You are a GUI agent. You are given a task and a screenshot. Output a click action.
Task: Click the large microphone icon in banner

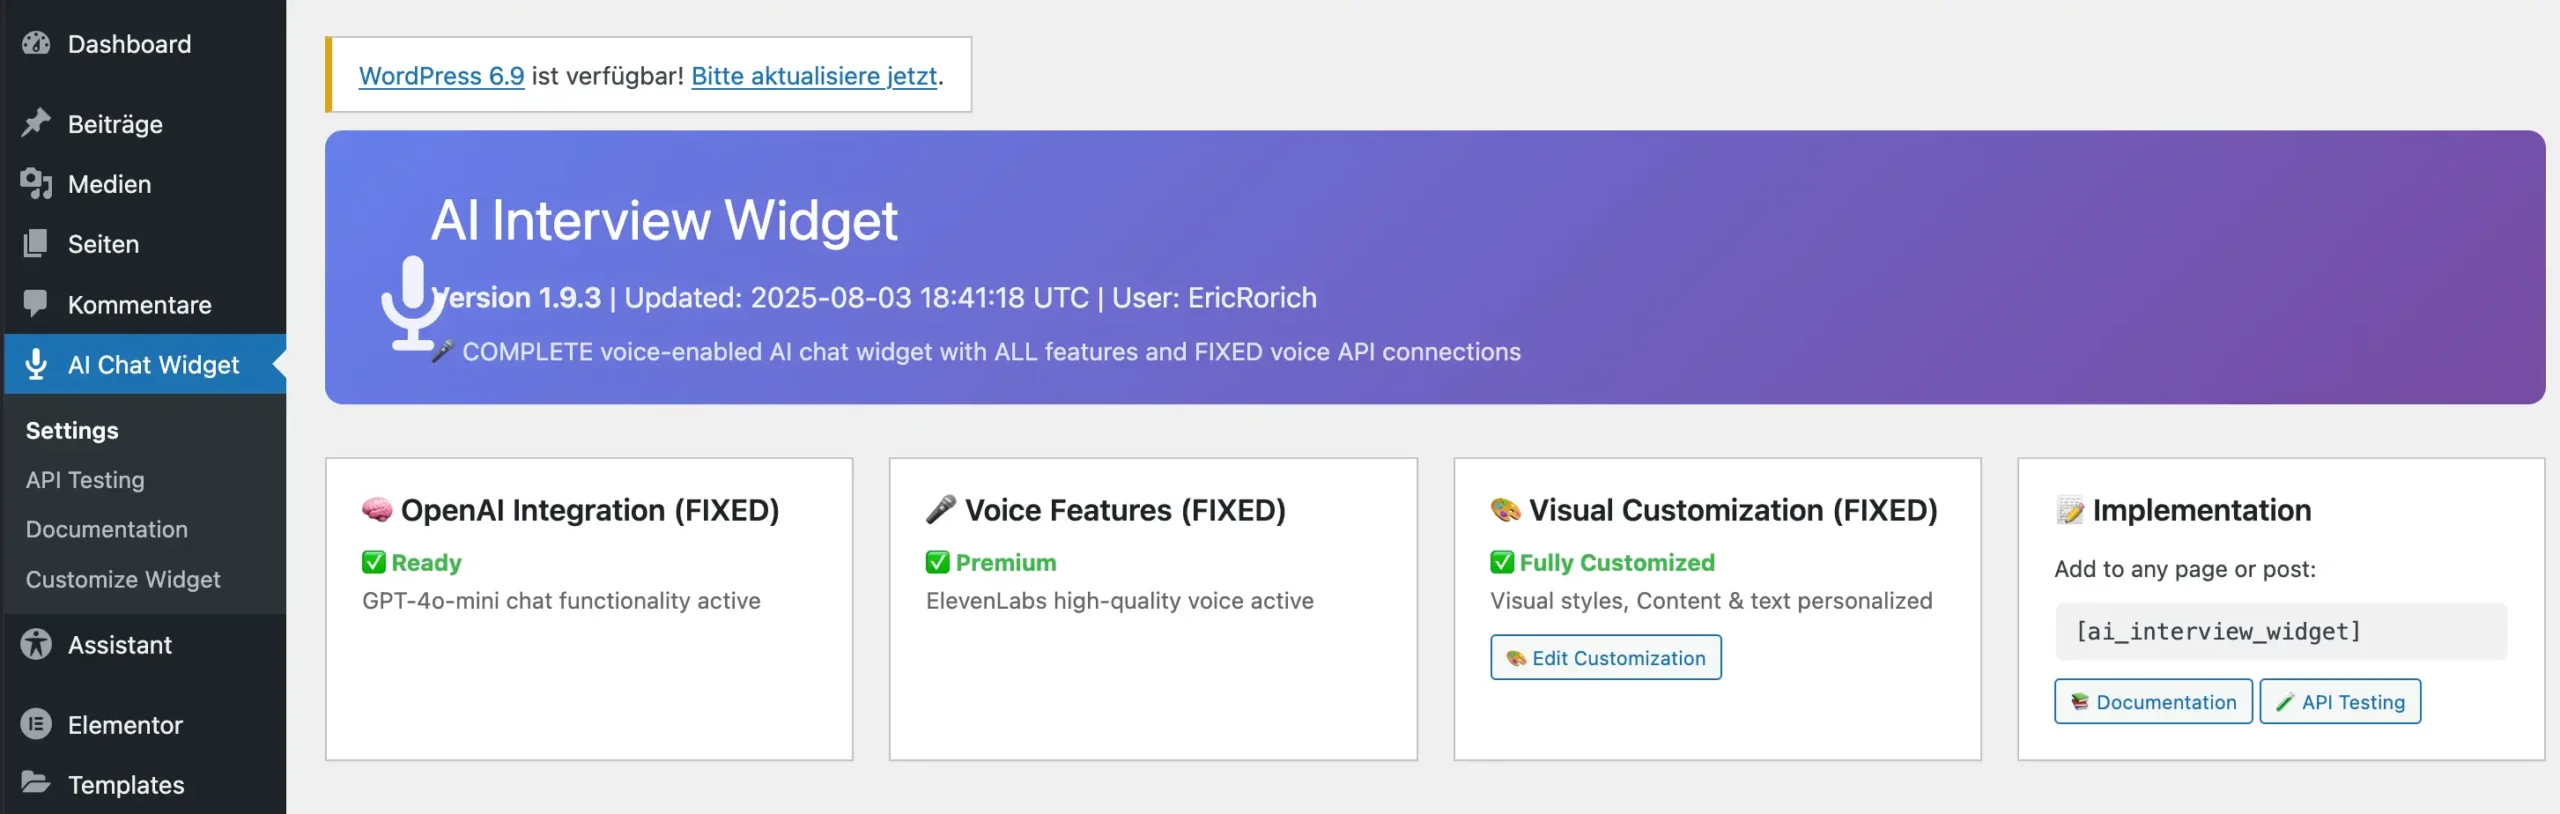pyautogui.click(x=412, y=302)
